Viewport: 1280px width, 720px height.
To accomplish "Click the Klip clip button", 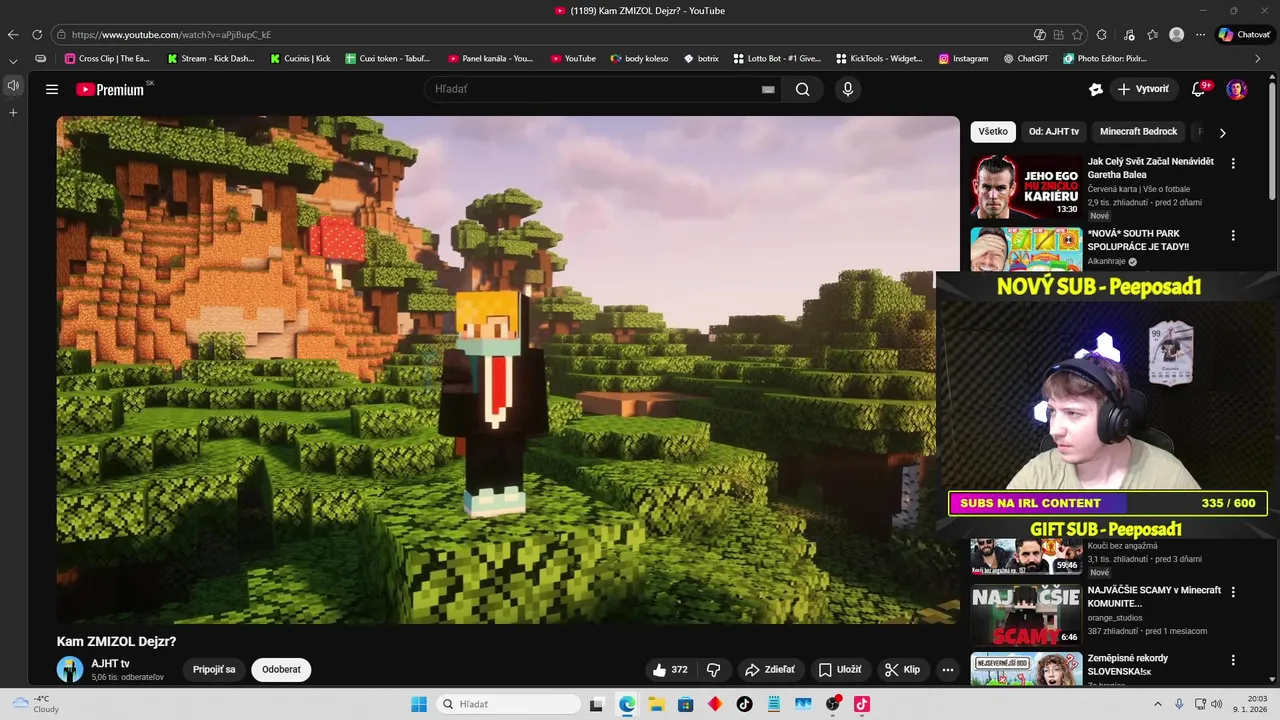I will point(903,670).
